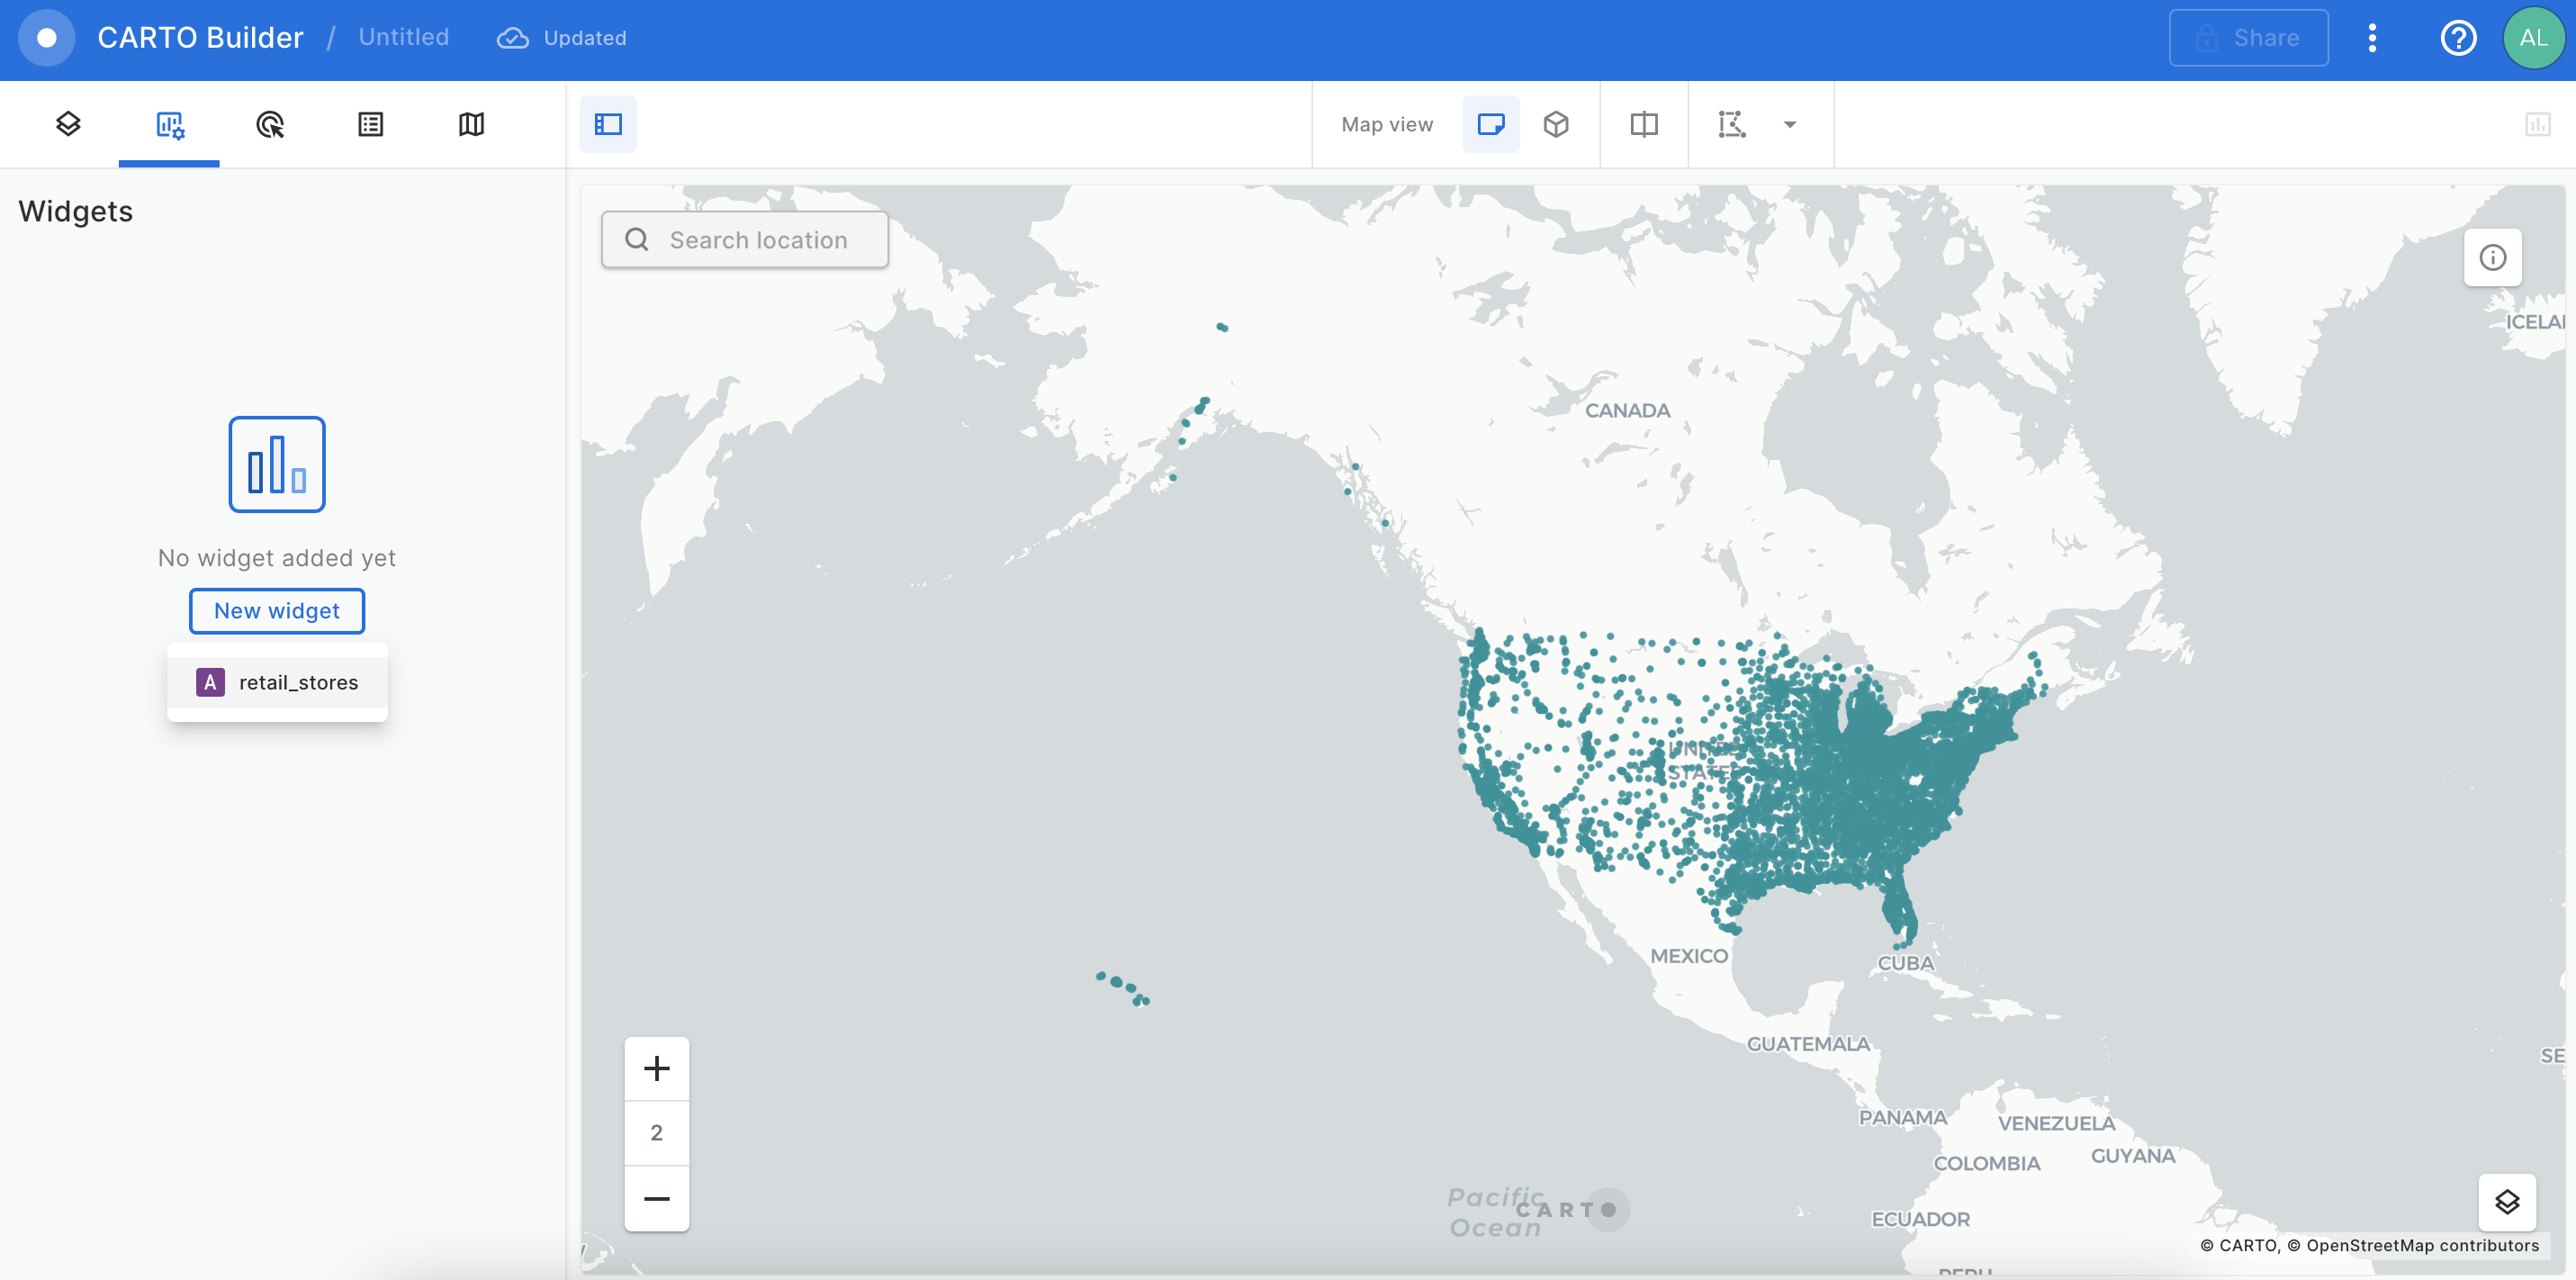Open the map info panel icon
The width and height of the screenshot is (2576, 1280).
(2491, 258)
